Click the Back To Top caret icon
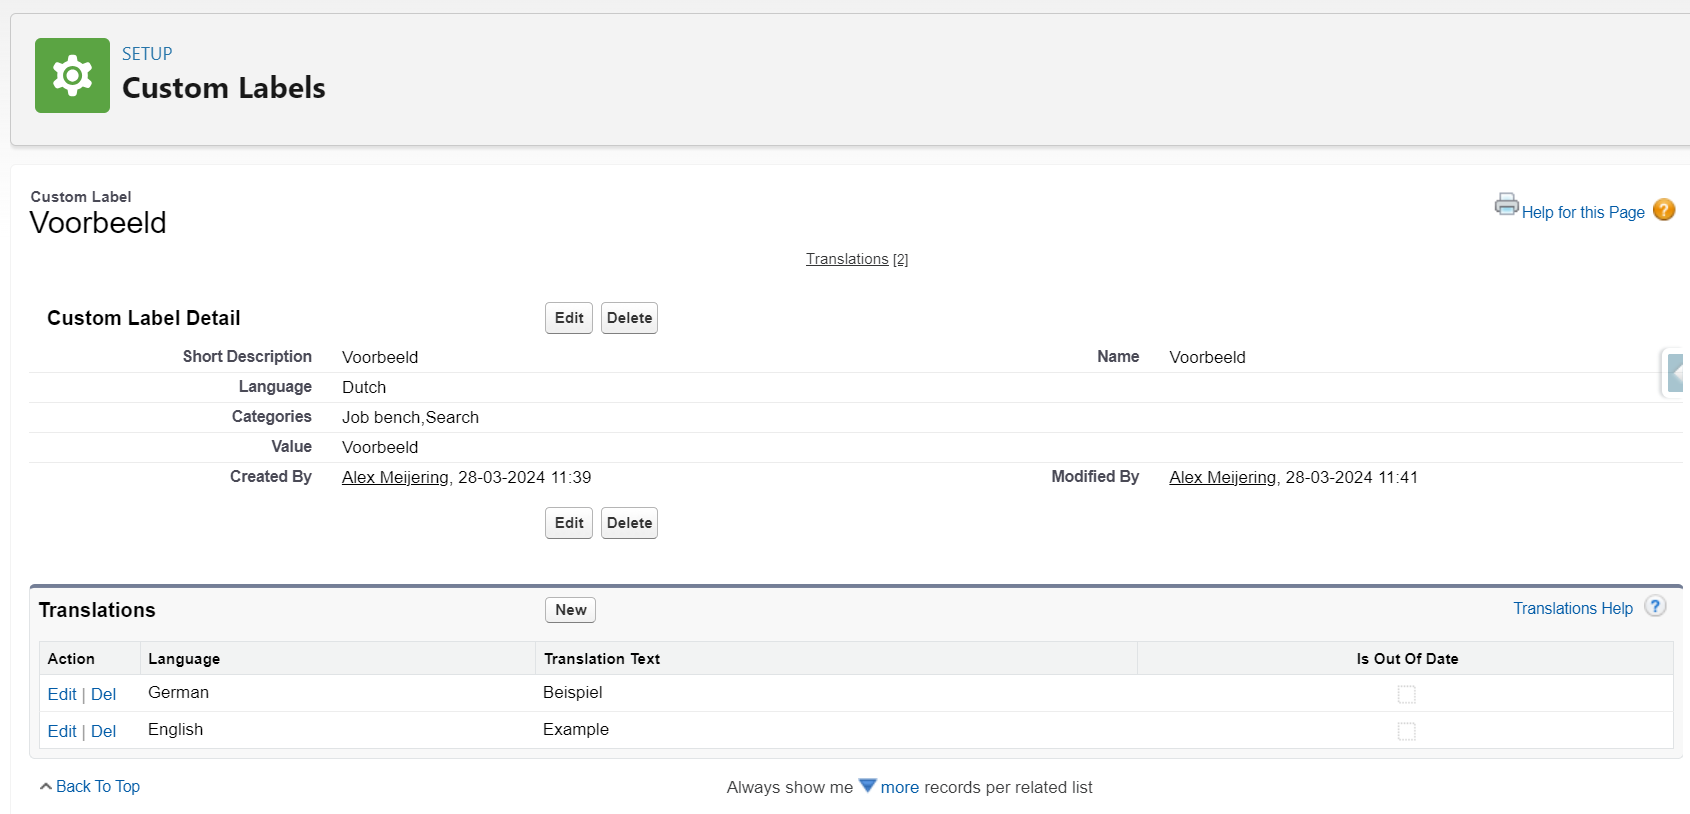Screen dimensions: 1690x814 pos(46,787)
